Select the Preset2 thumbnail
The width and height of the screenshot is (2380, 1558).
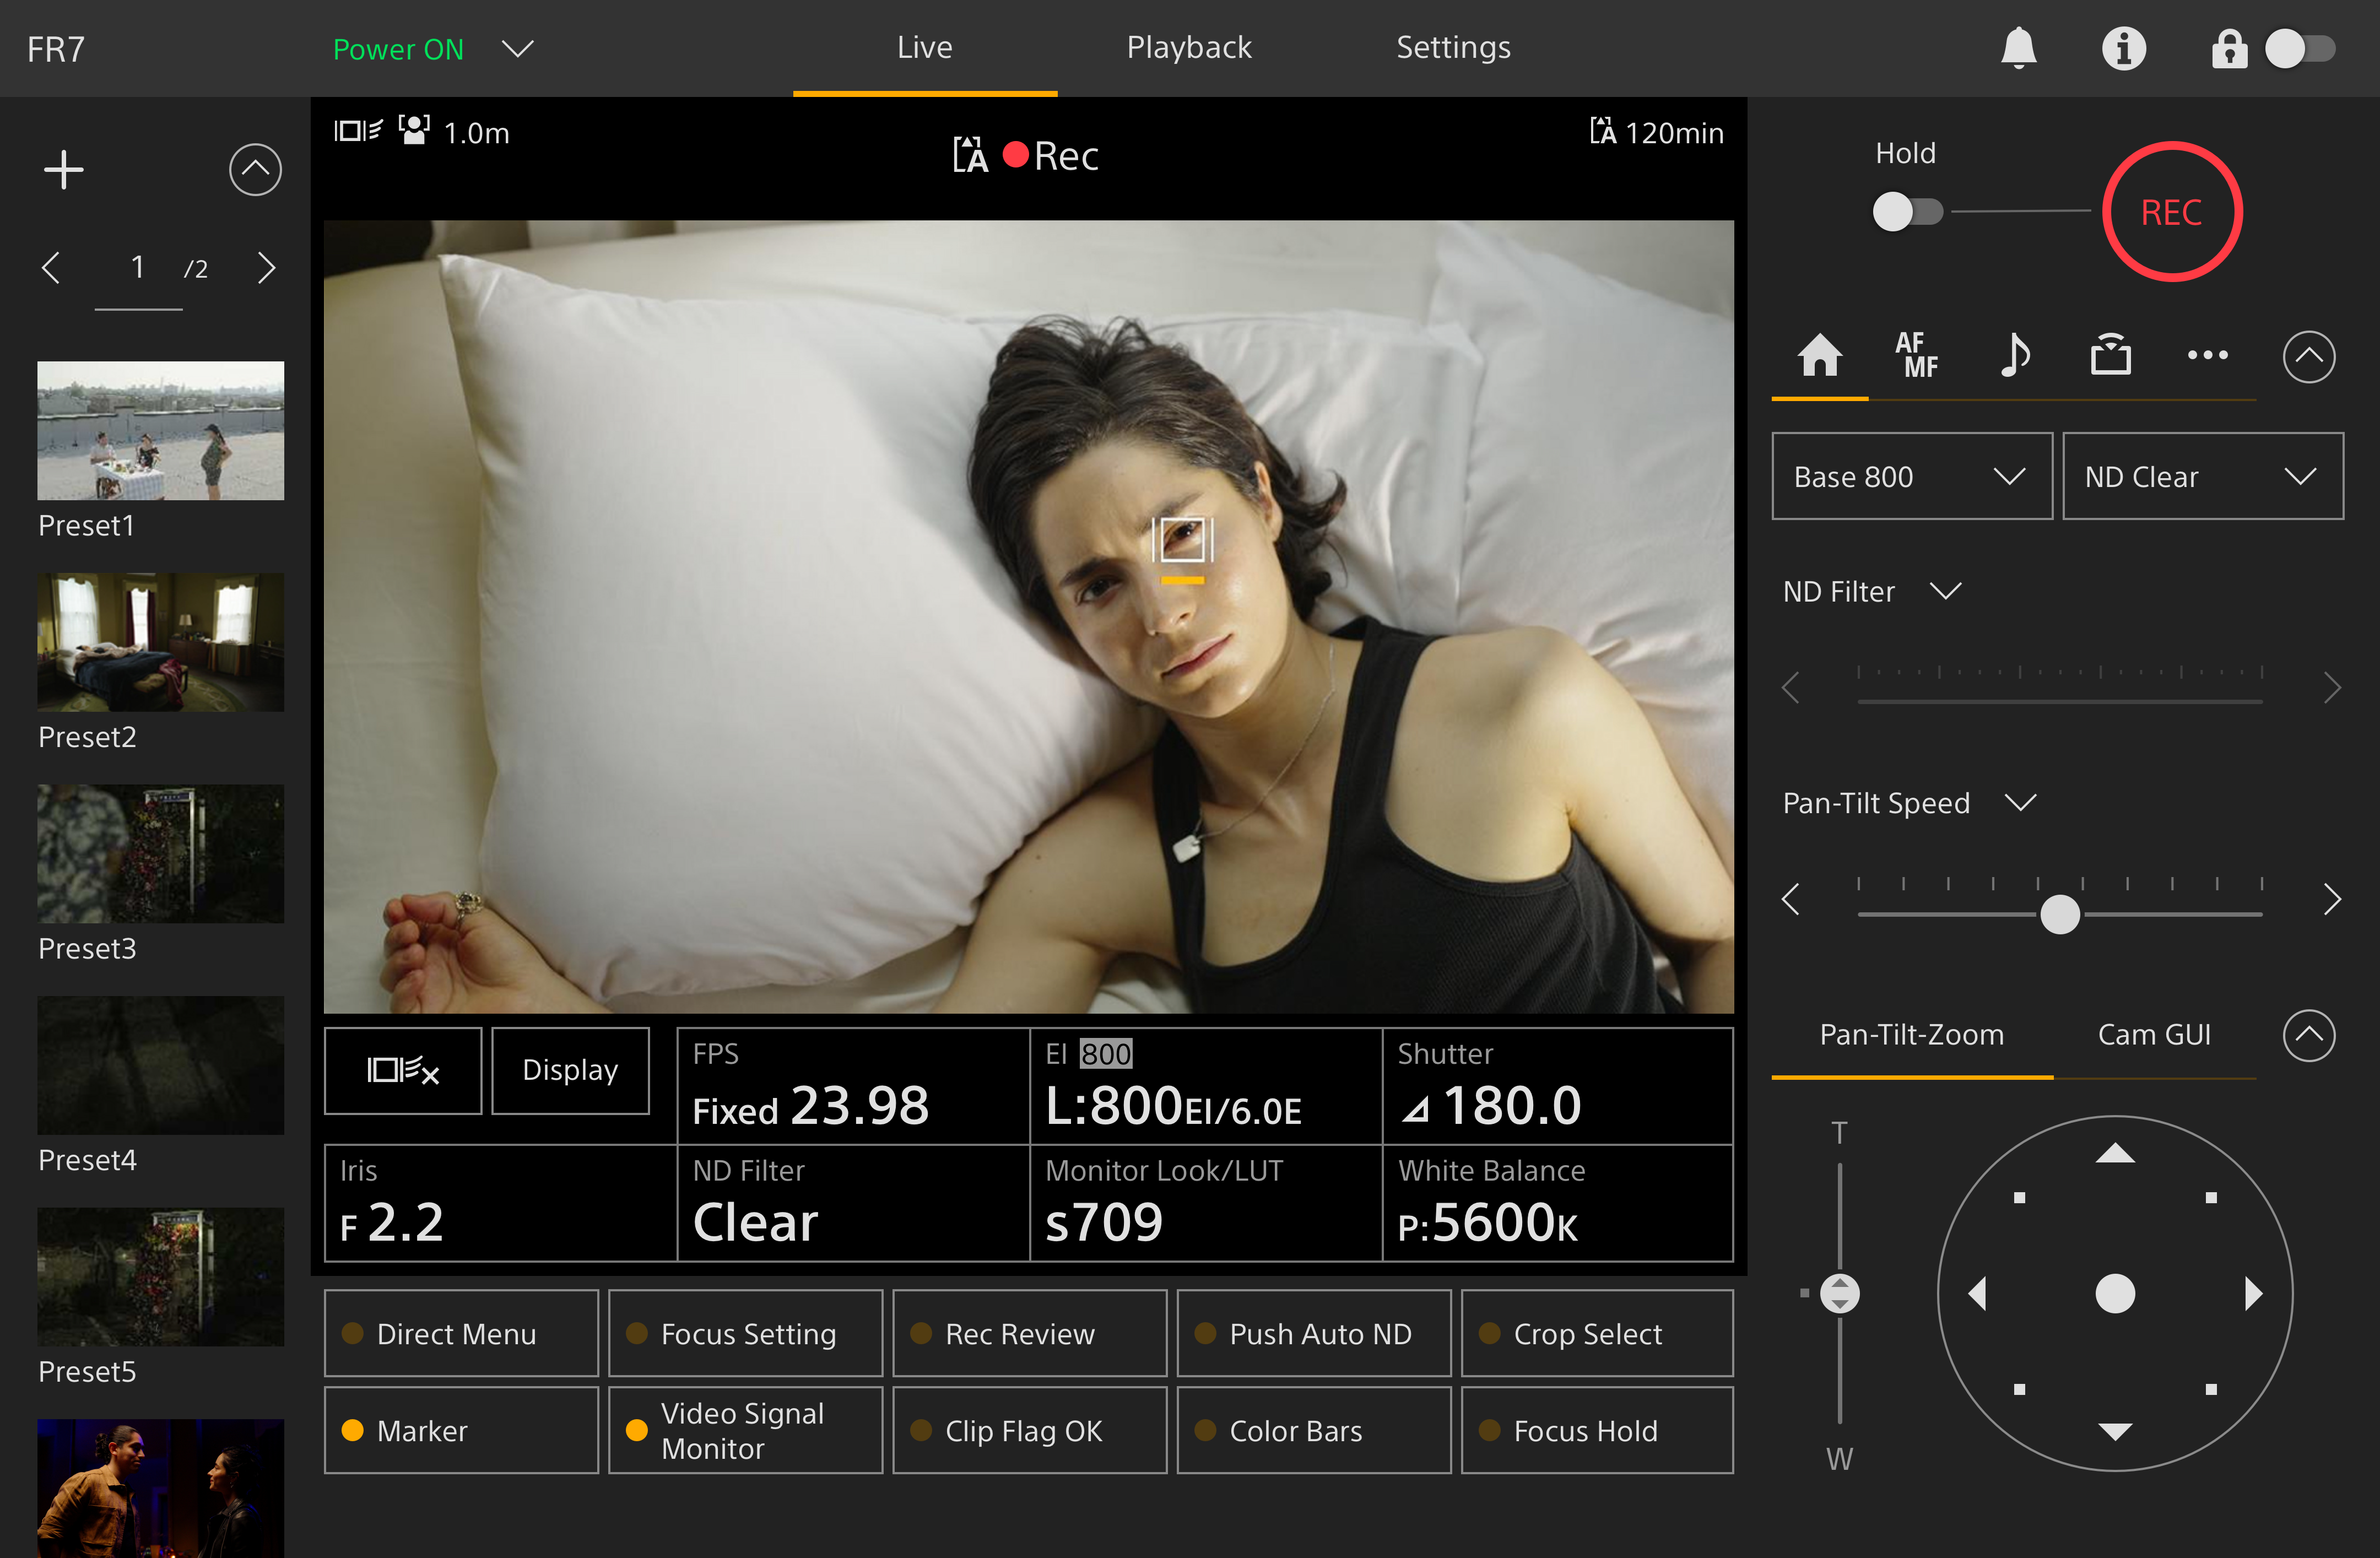tap(160, 642)
